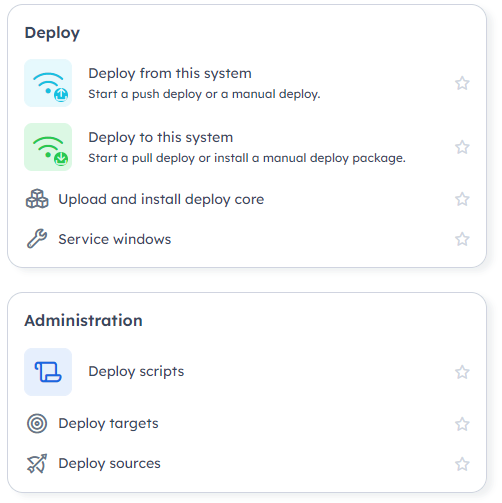Viewport: 502px width, 503px height.
Task: Click the blue scroll Deploy scripts icon
Action: click(48, 372)
